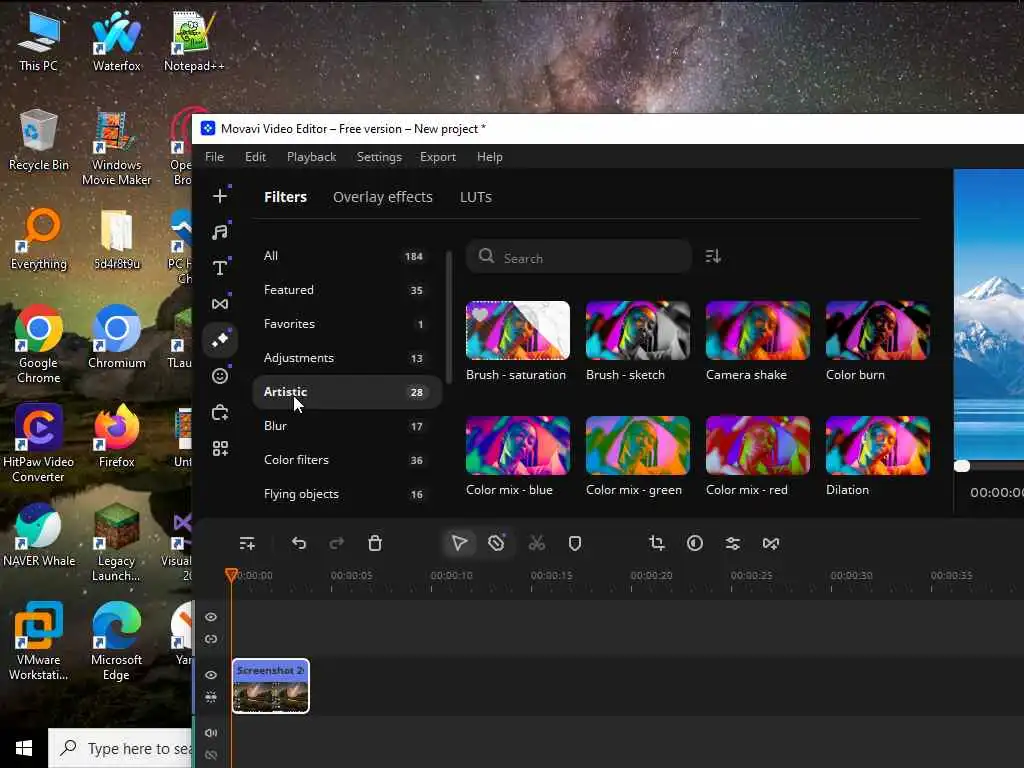This screenshot has width=1024, height=768.
Task: Switch to the Filters tab
Action: tap(285, 197)
